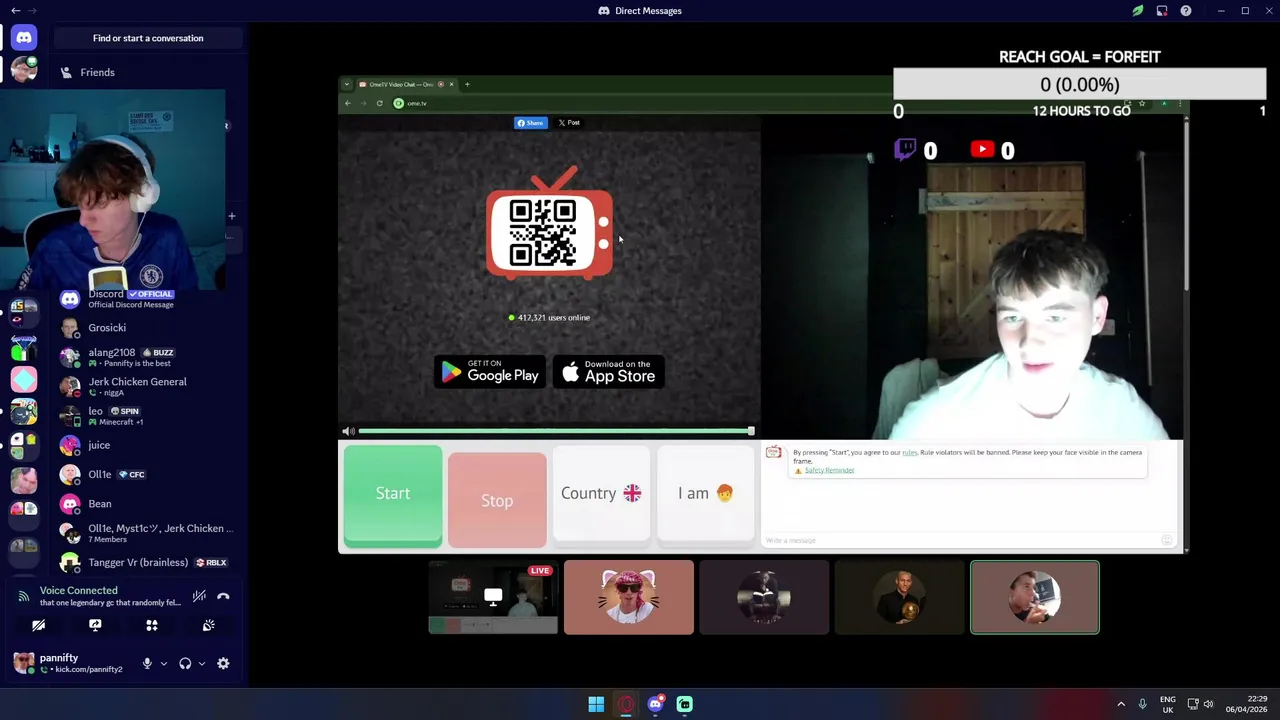Open the ENG UK language switcher
1280x720 pixels.
(1168, 704)
